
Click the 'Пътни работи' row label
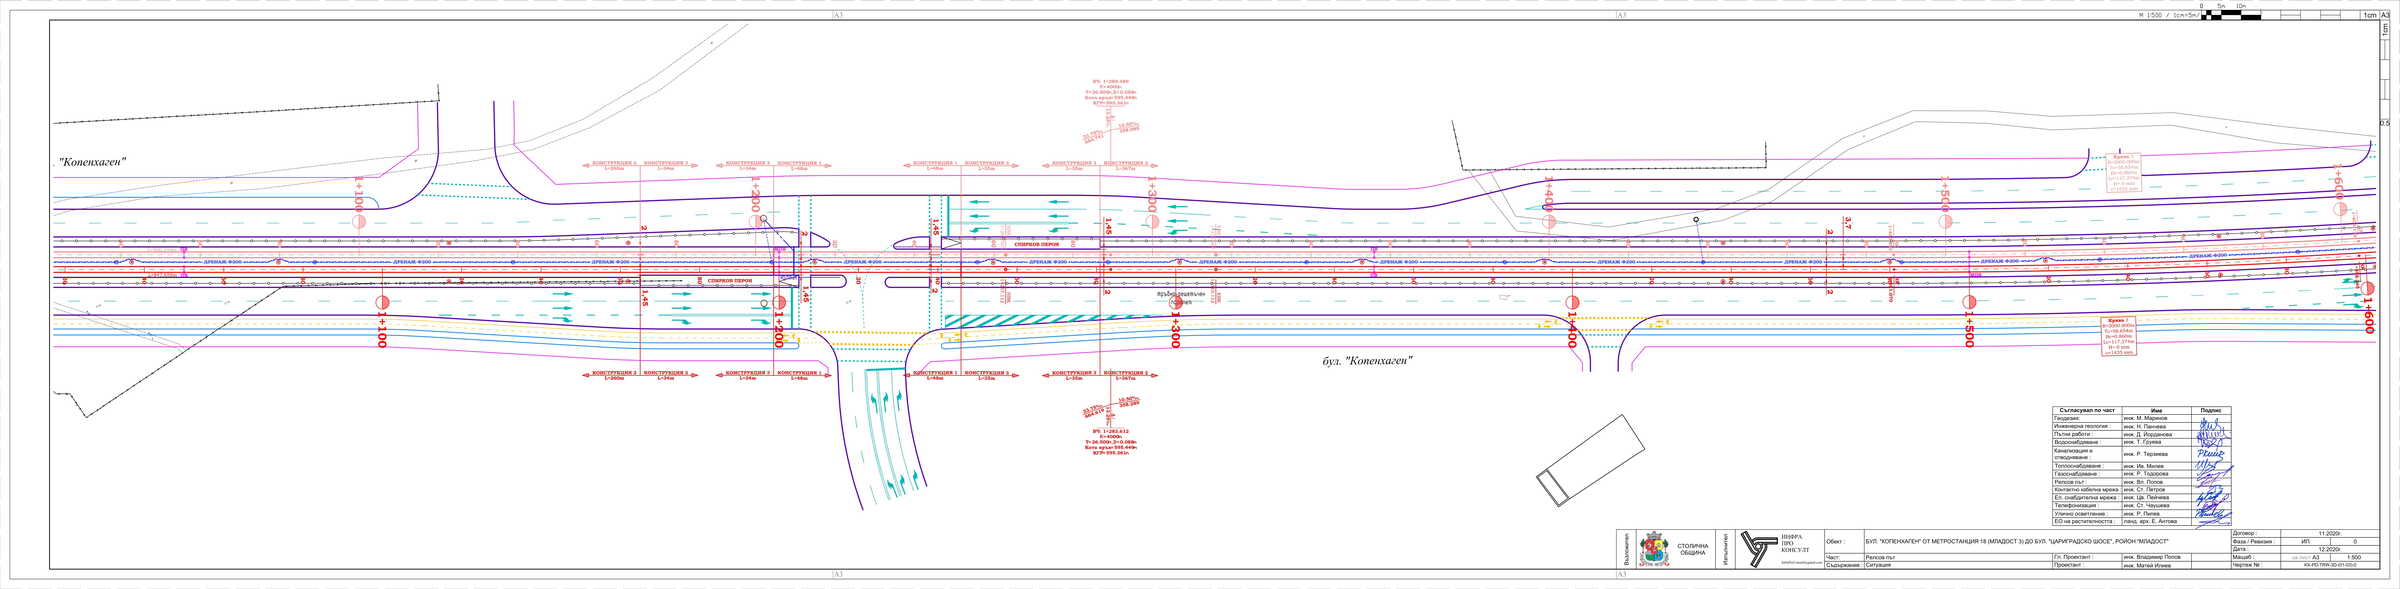tap(2074, 434)
